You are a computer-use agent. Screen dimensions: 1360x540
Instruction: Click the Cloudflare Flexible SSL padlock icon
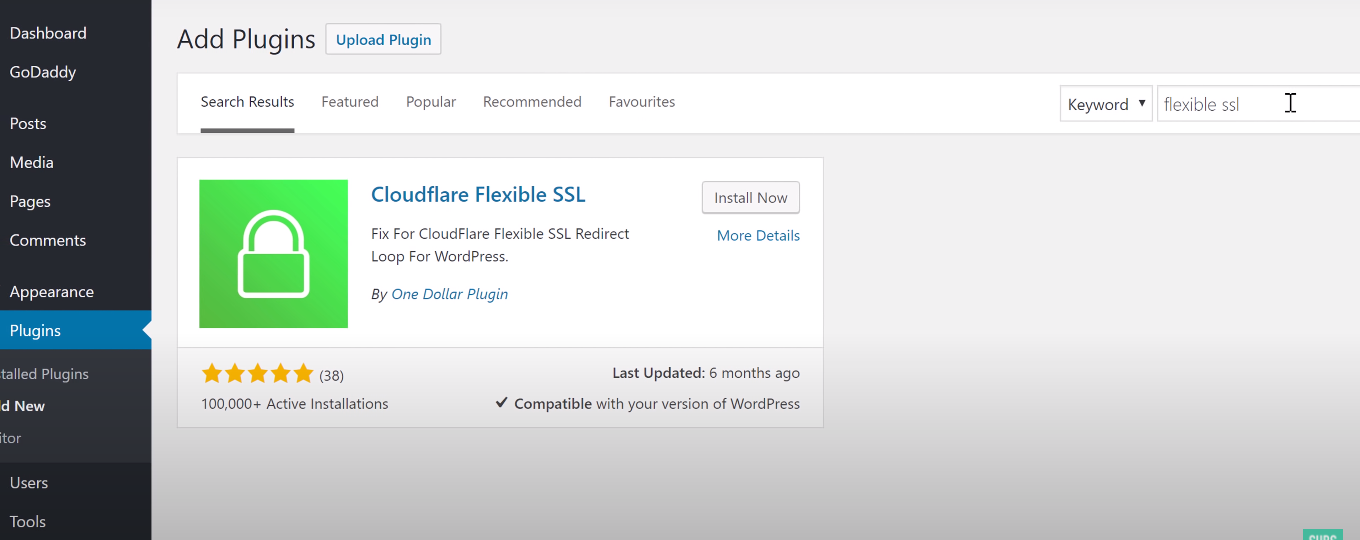273,254
